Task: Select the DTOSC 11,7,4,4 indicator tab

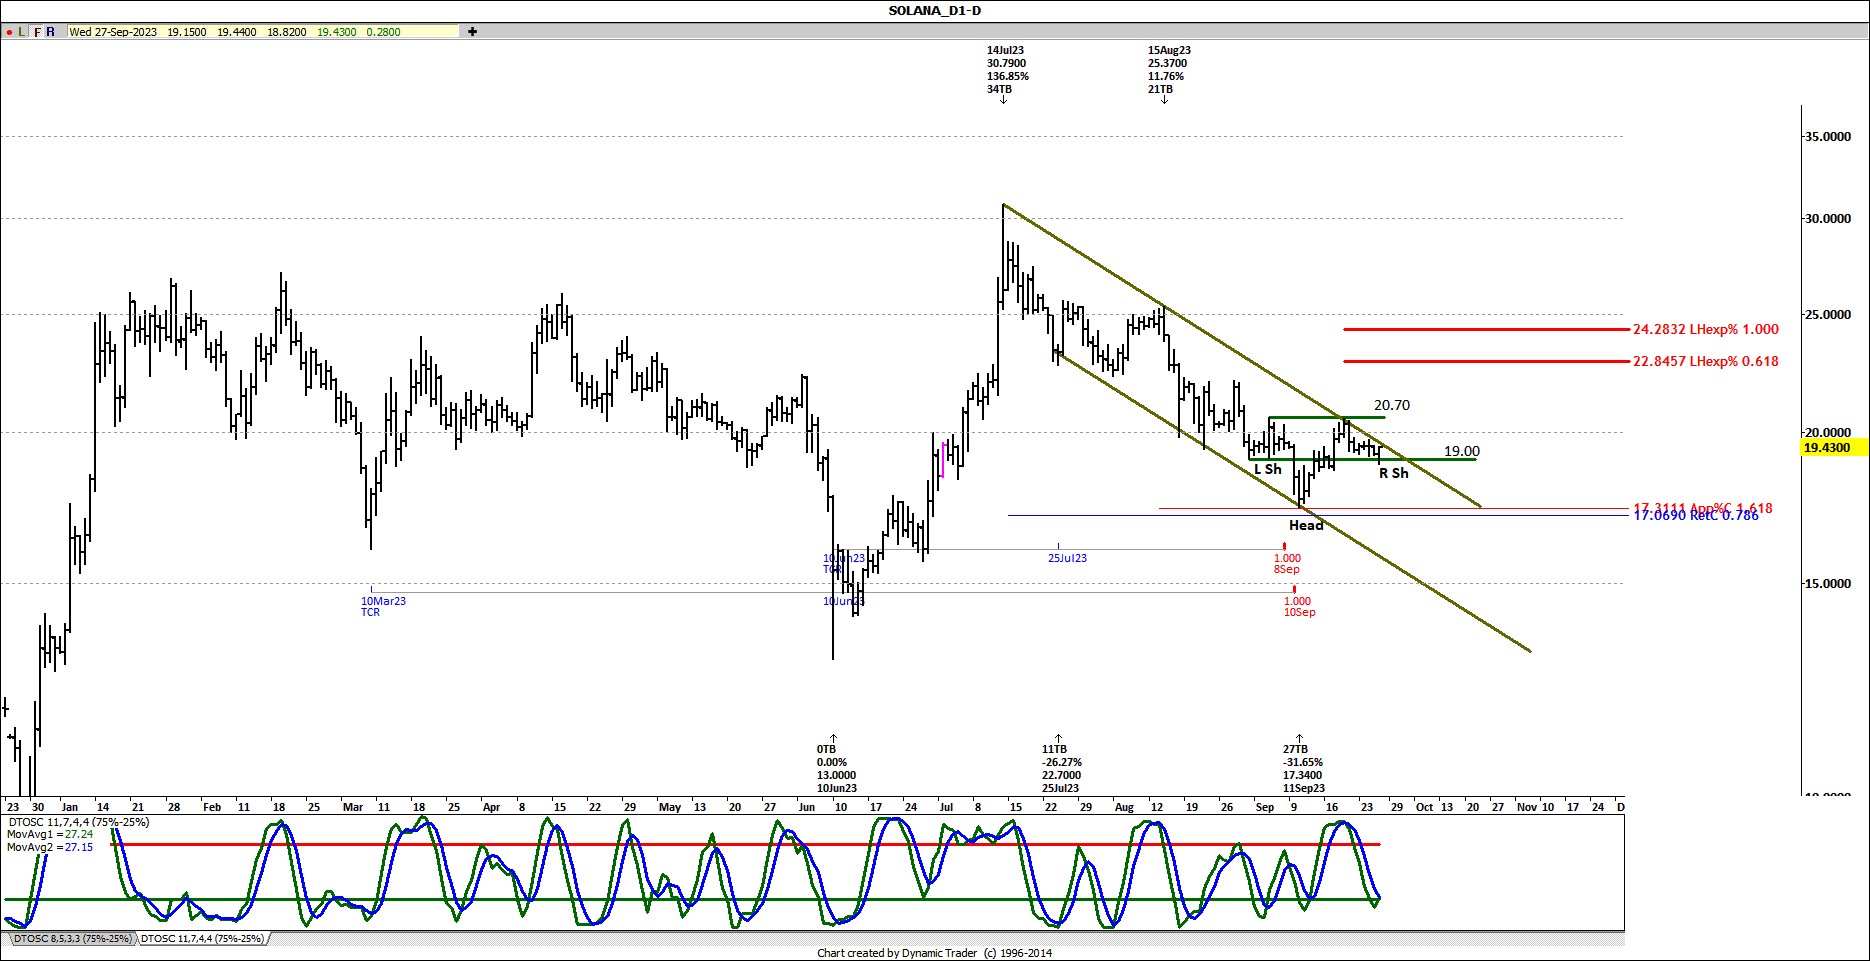Action: click(x=202, y=939)
